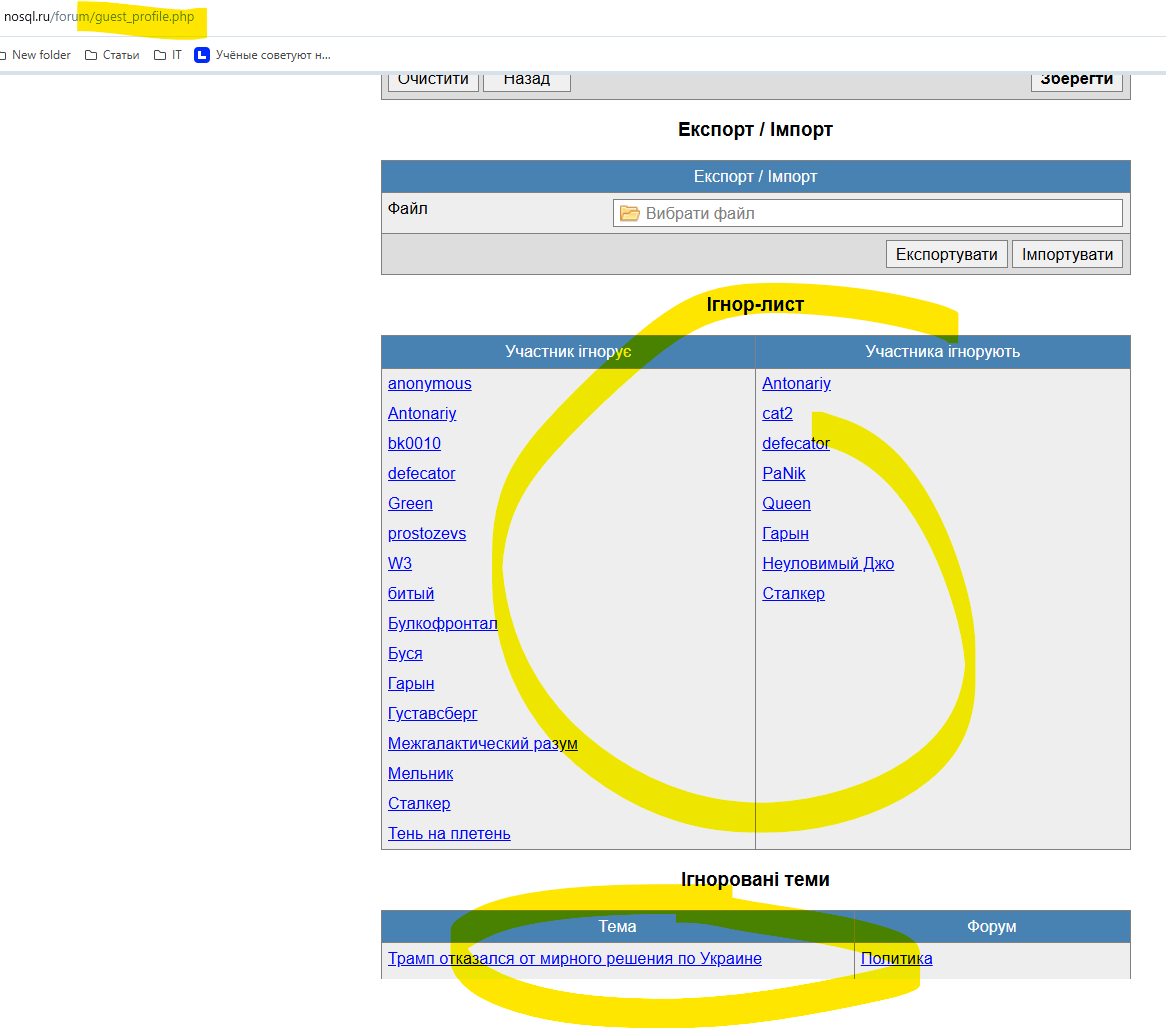The width and height of the screenshot is (1166, 1030).
Task: Open the Тень на плетень user link
Action: pyautogui.click(x=449, y=834)
